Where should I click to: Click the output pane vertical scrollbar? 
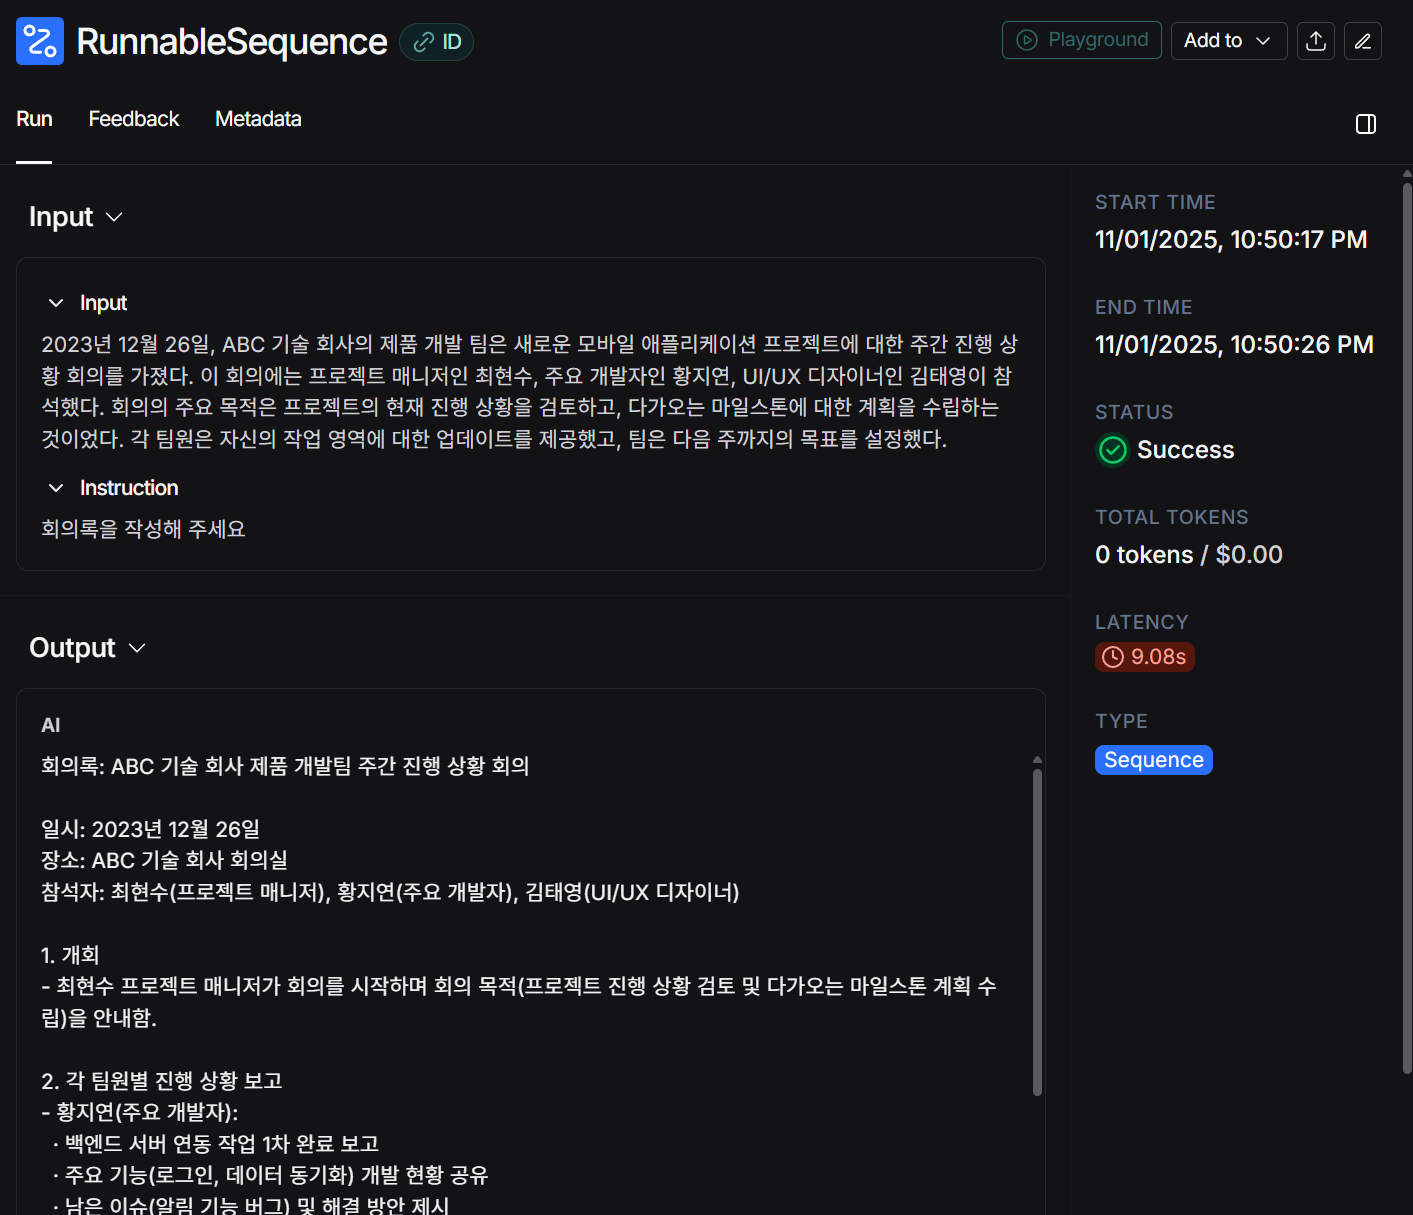click(1037, 930)
